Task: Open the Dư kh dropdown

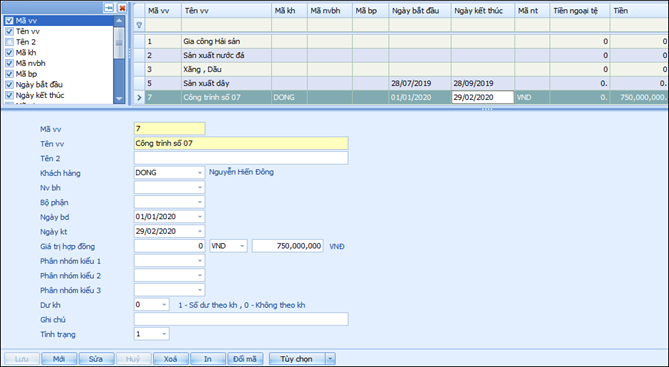Action: pyautogui.click(x=164, y=305)
